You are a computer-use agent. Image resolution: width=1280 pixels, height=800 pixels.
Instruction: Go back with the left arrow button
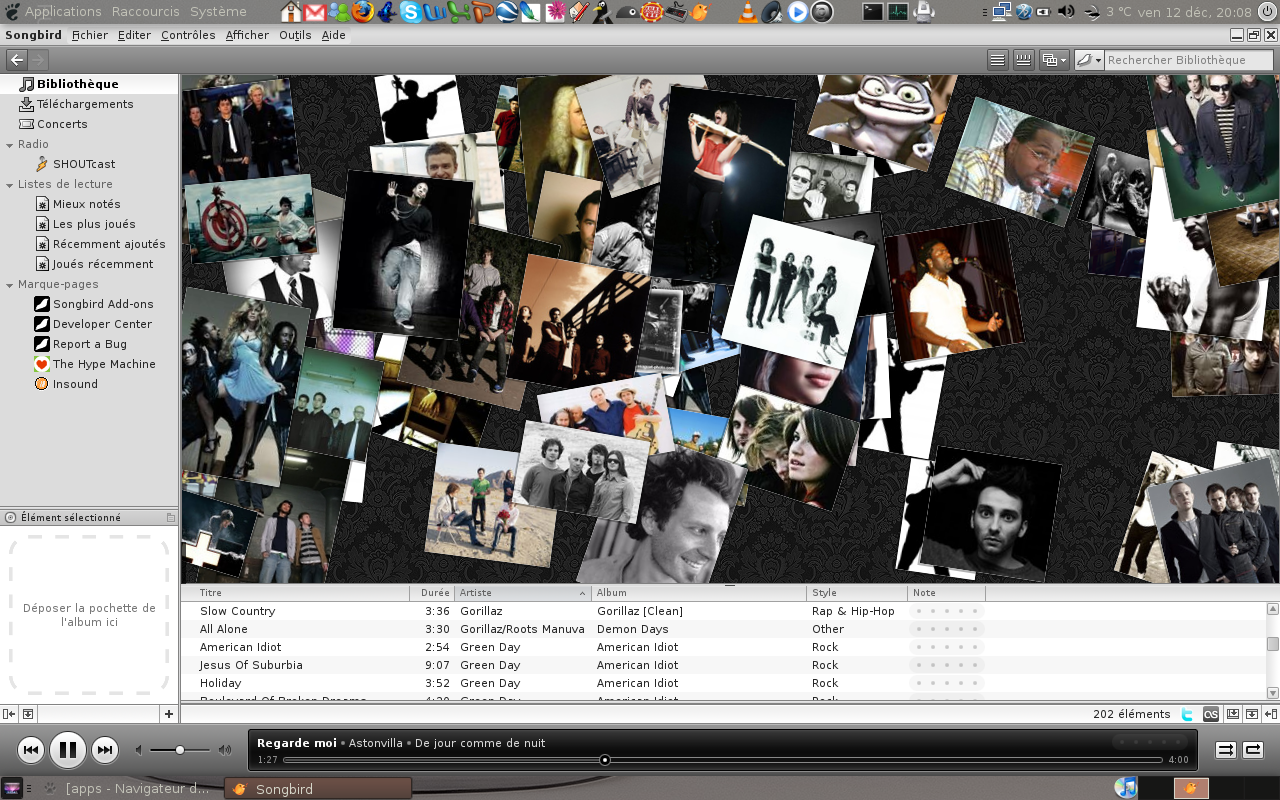coord(16,60)
